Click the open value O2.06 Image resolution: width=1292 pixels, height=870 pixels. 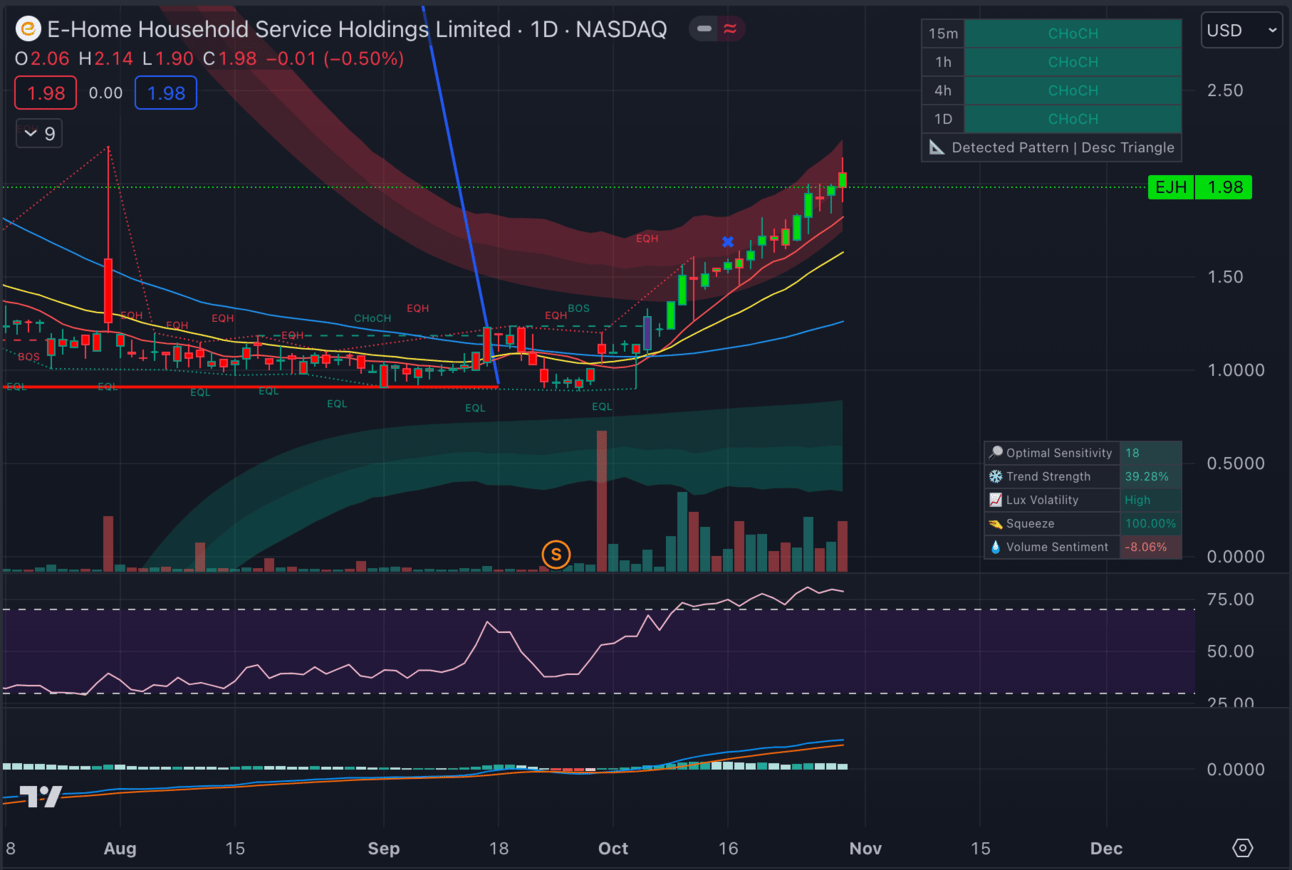pos(43,59)
